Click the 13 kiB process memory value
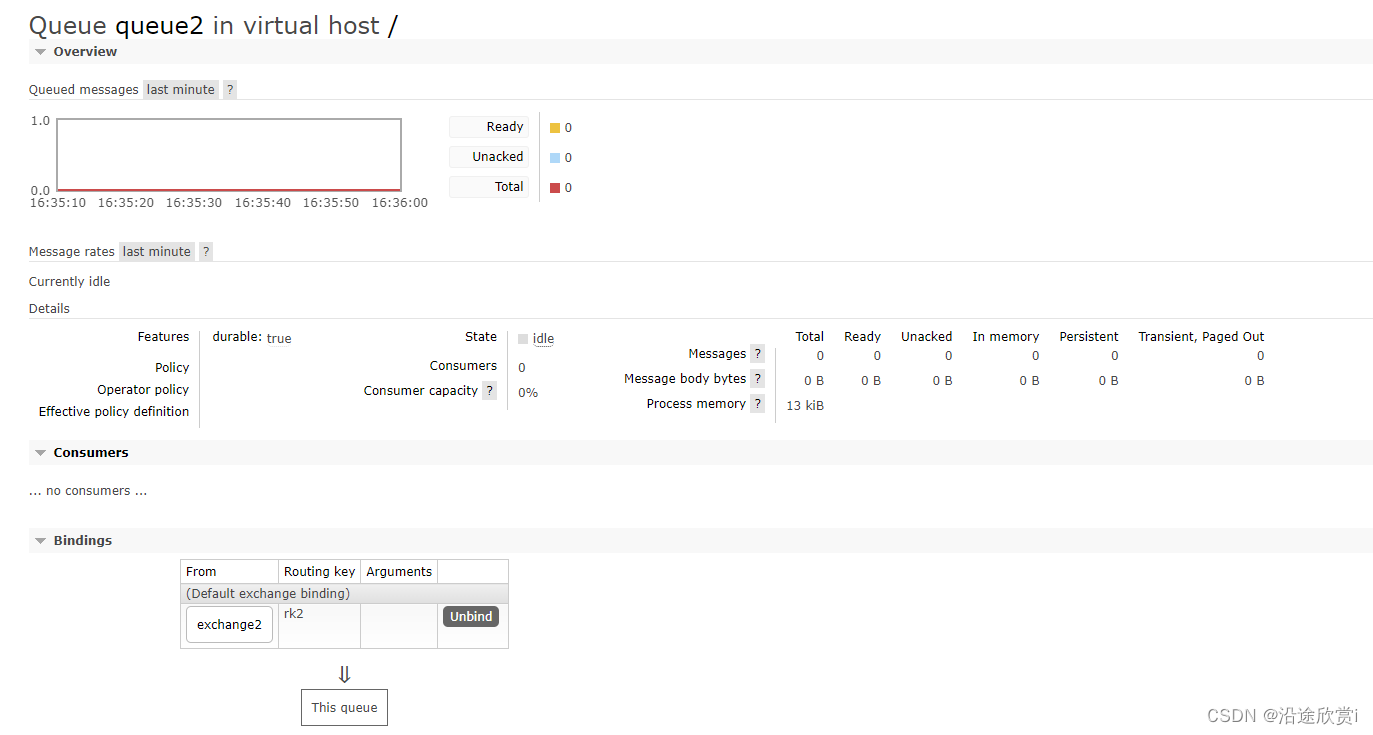This screenshot has width=1373, height=735. 805,406
